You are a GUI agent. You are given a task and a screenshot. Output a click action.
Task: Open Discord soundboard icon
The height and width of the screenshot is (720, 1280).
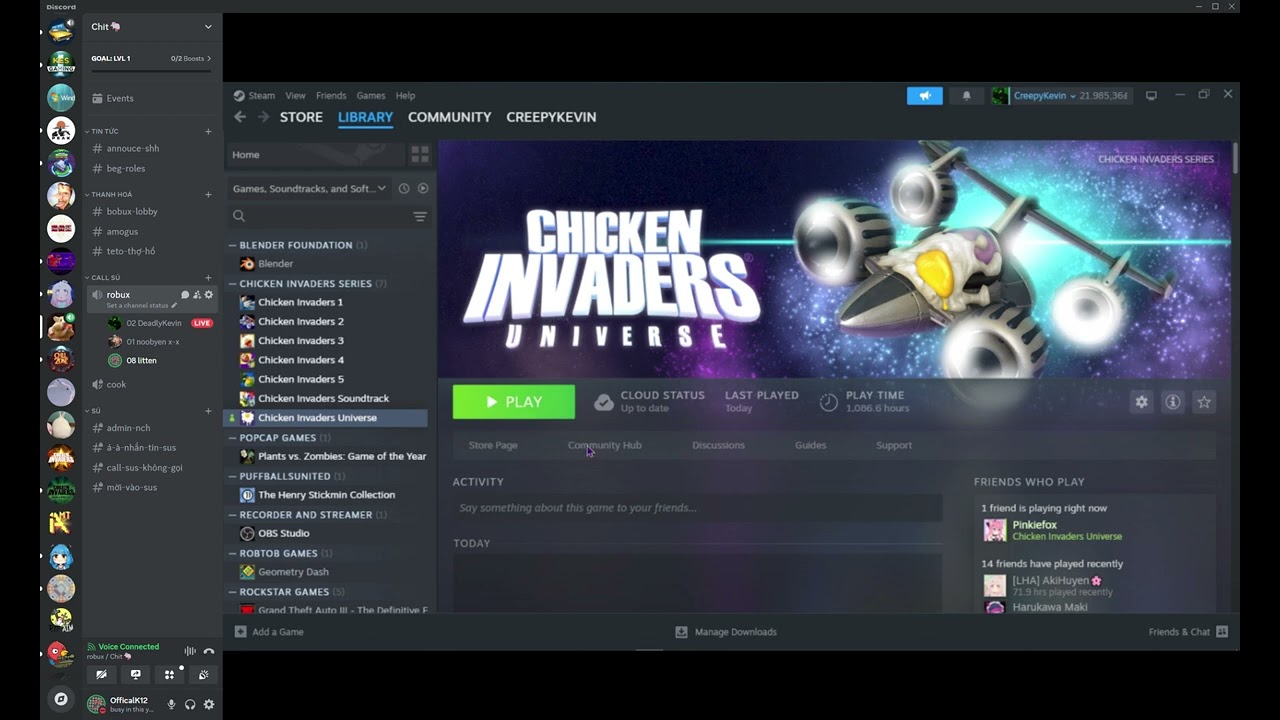tap(203, 675)
